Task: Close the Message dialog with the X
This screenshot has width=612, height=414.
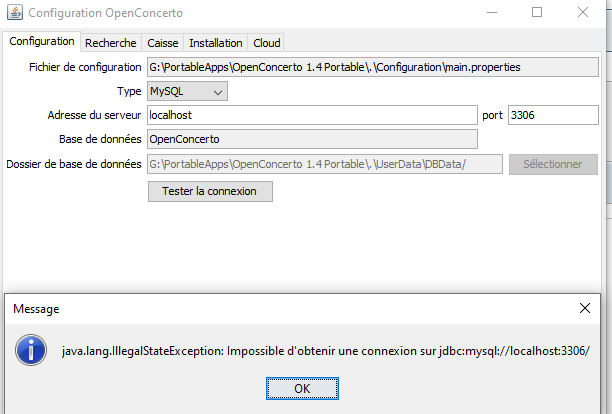Action: [585, 309]
